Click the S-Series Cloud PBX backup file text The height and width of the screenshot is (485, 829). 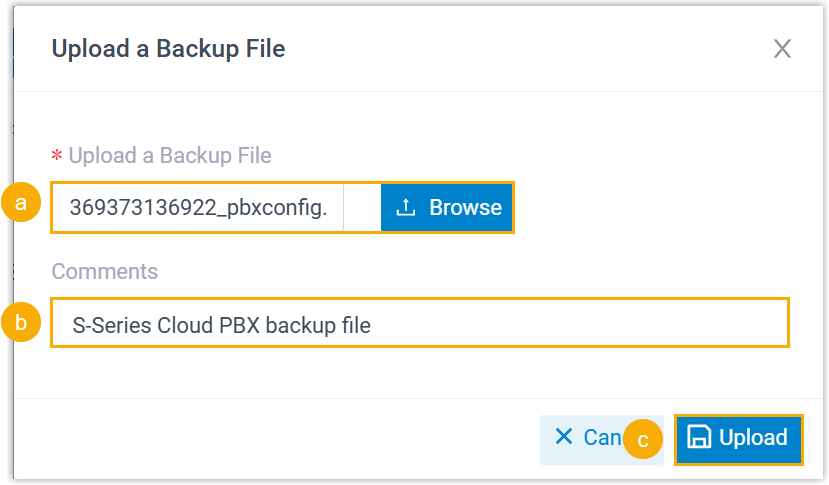coord(221,325)
